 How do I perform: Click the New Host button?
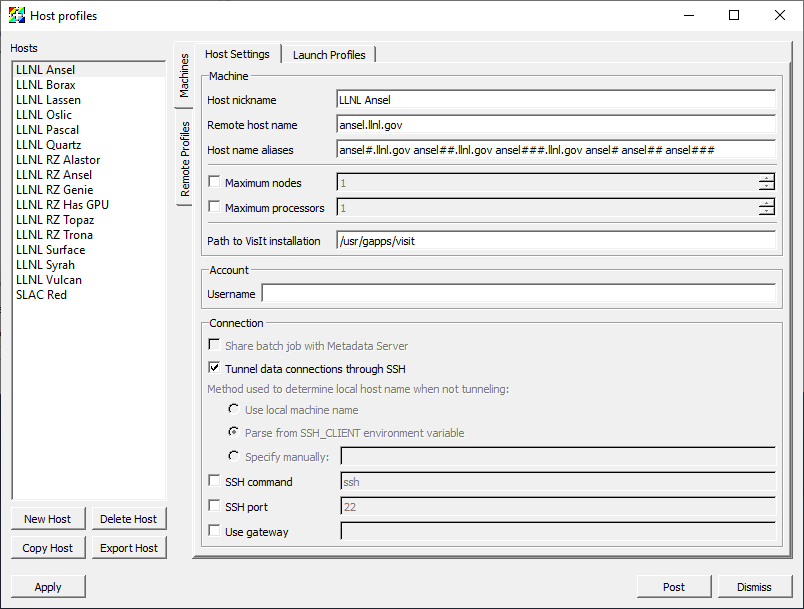click(48, 519)
